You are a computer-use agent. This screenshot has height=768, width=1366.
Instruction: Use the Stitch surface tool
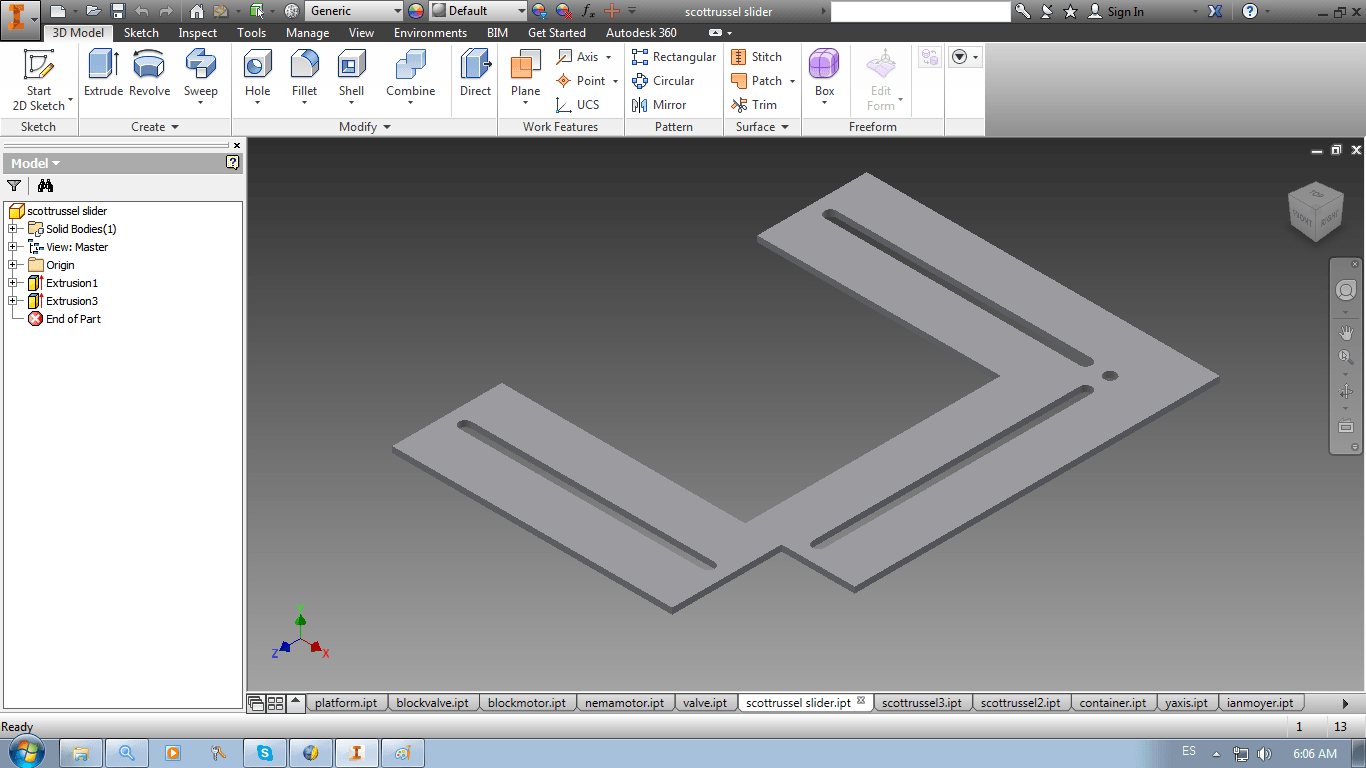tap(757, 57)
